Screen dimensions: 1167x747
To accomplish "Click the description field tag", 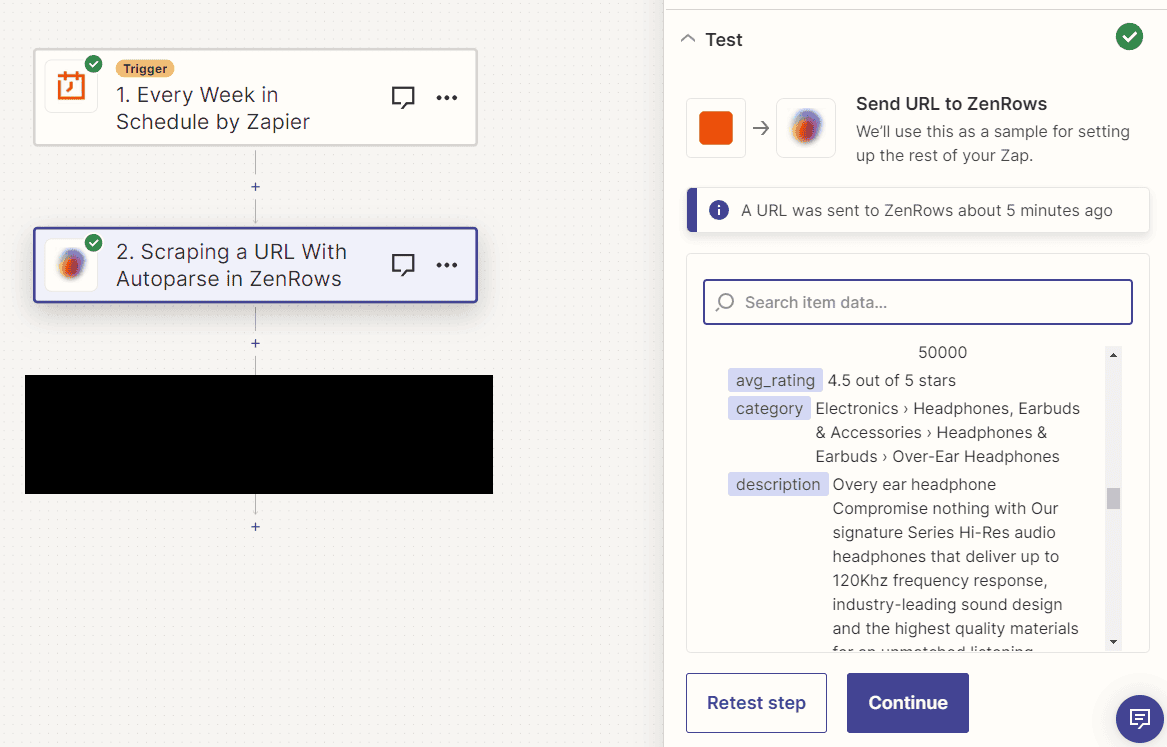I will pyautogui.click(x=778, y=484).
